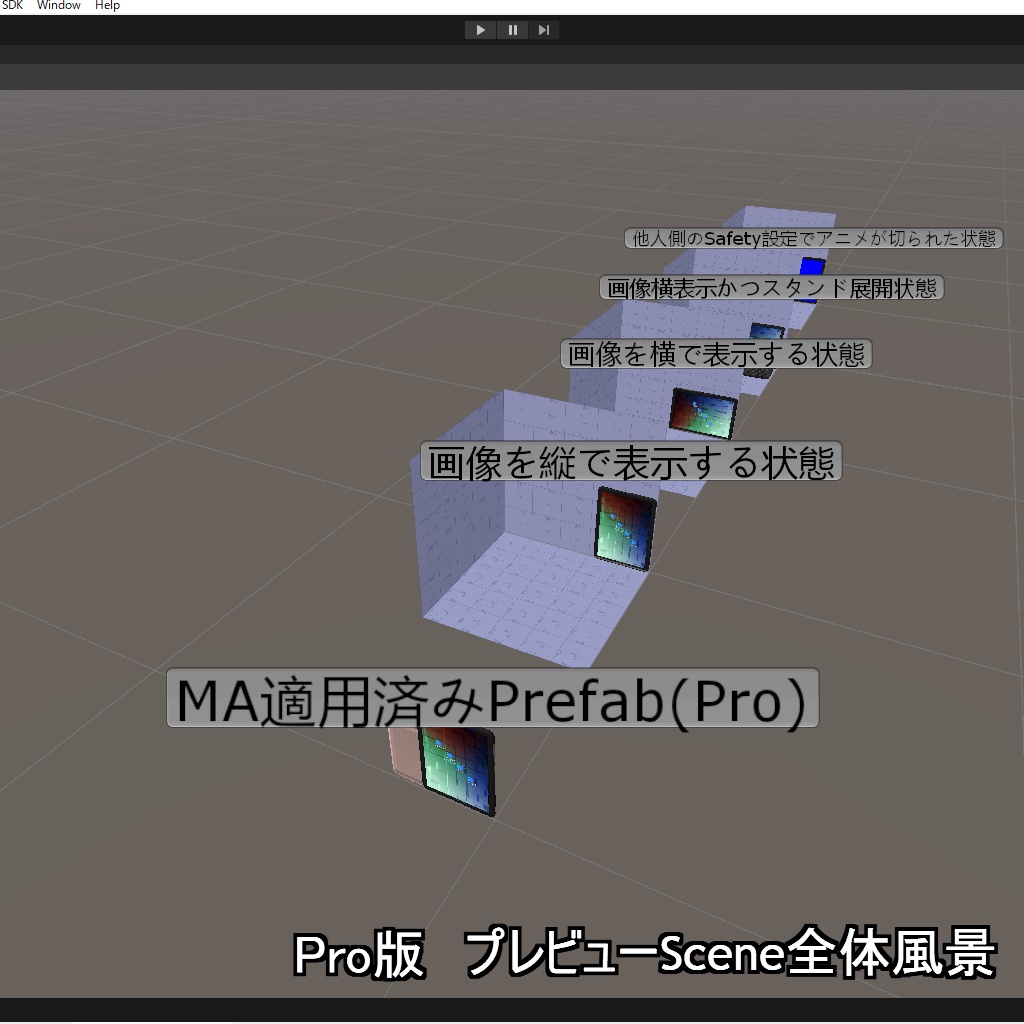Click the small blue panel on the farthest cube
Image resolution: width=1024 pixels, height=1024 pixels.
click(812, 267)
